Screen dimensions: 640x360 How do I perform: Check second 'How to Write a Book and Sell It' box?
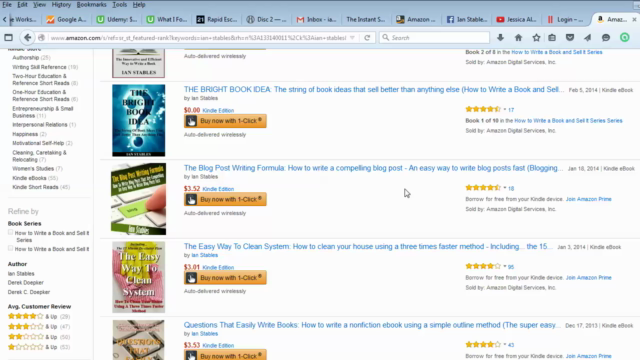click(11, 248)
